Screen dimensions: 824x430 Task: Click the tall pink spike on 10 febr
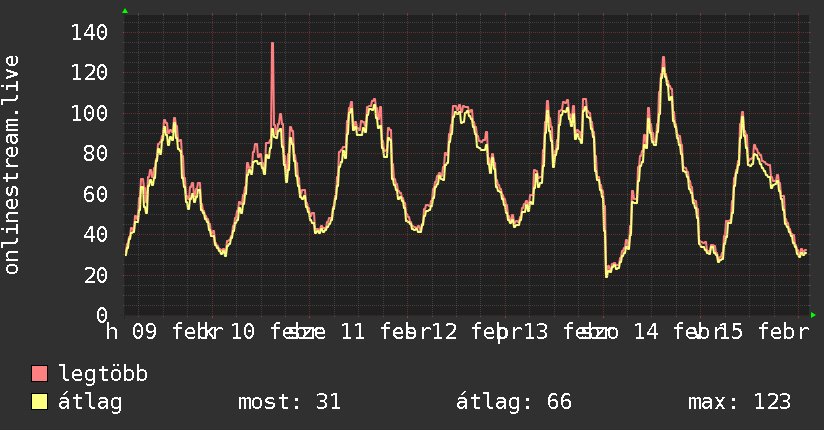tap(272, 84)
